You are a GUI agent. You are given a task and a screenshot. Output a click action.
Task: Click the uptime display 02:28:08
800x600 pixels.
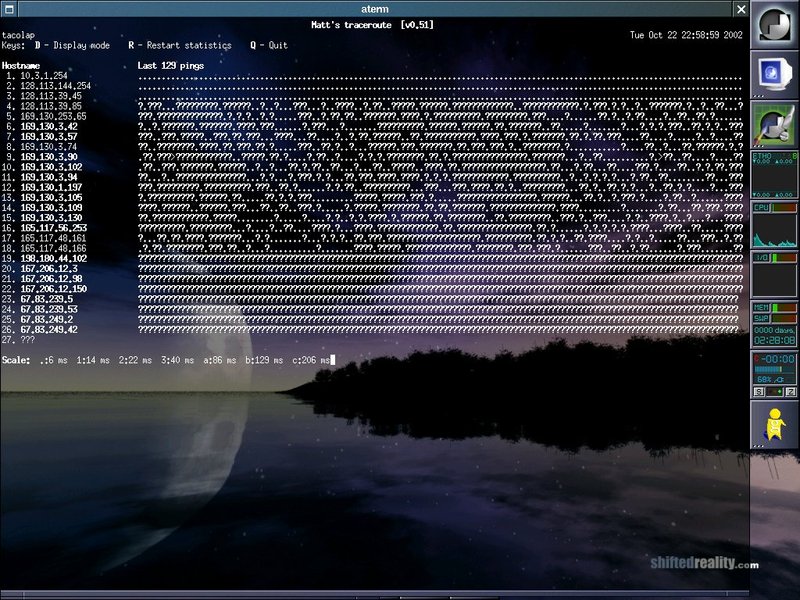(x=774, y=340)
